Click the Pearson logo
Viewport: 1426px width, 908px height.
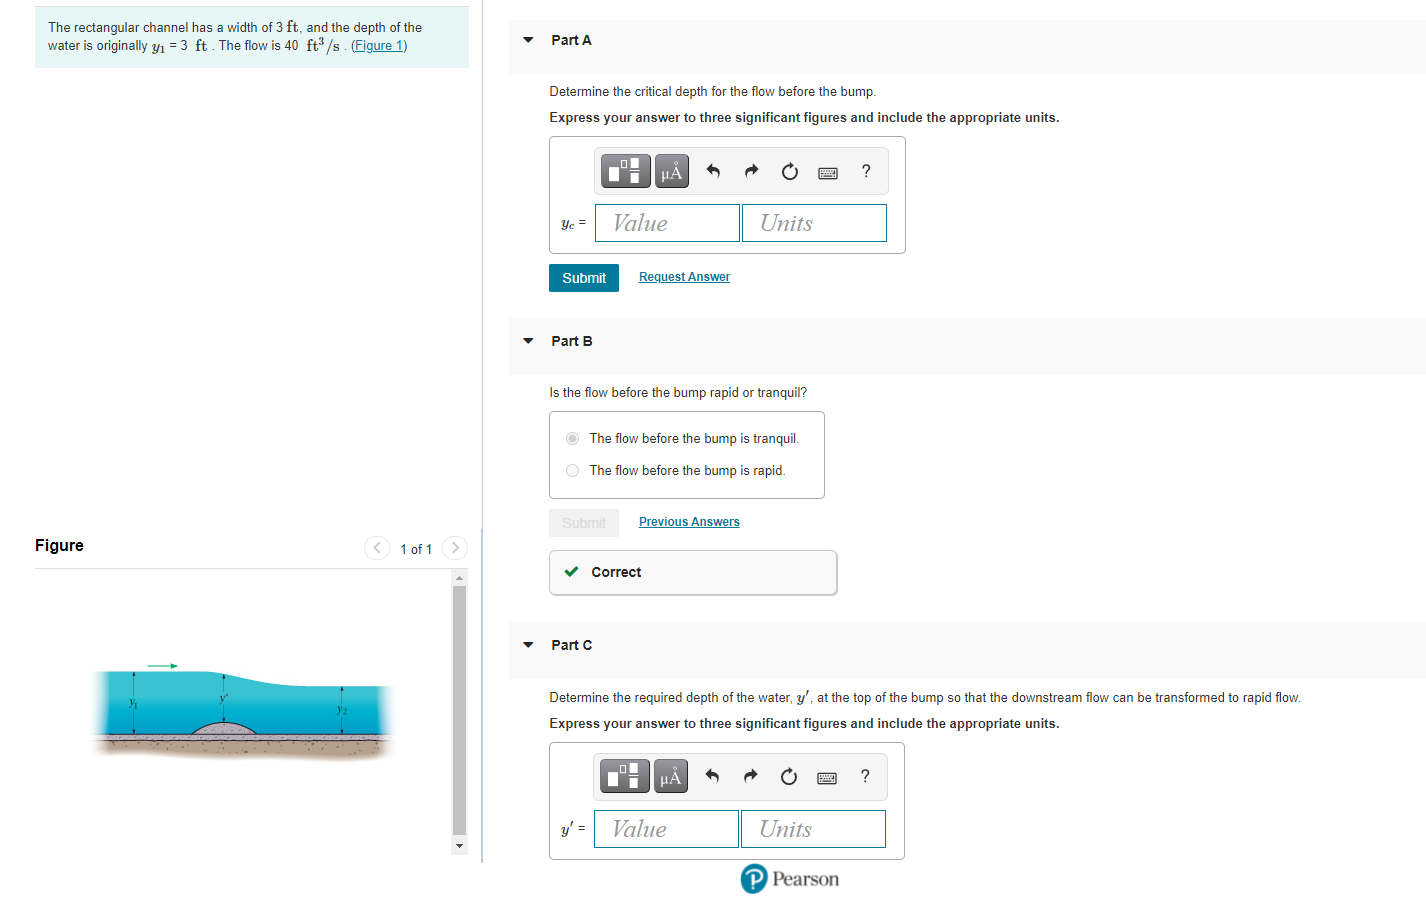[x=790, y=879]
